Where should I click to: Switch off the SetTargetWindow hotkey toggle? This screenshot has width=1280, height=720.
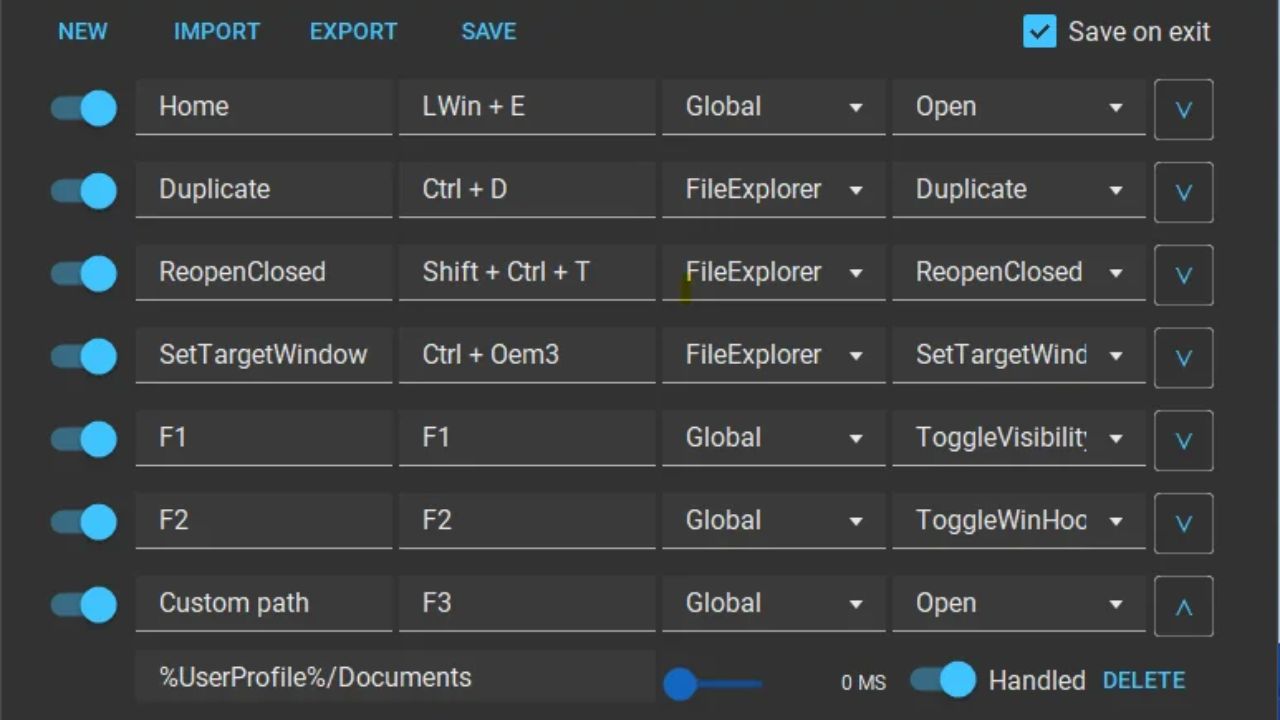pyautogui.click(x=84, y=356)
